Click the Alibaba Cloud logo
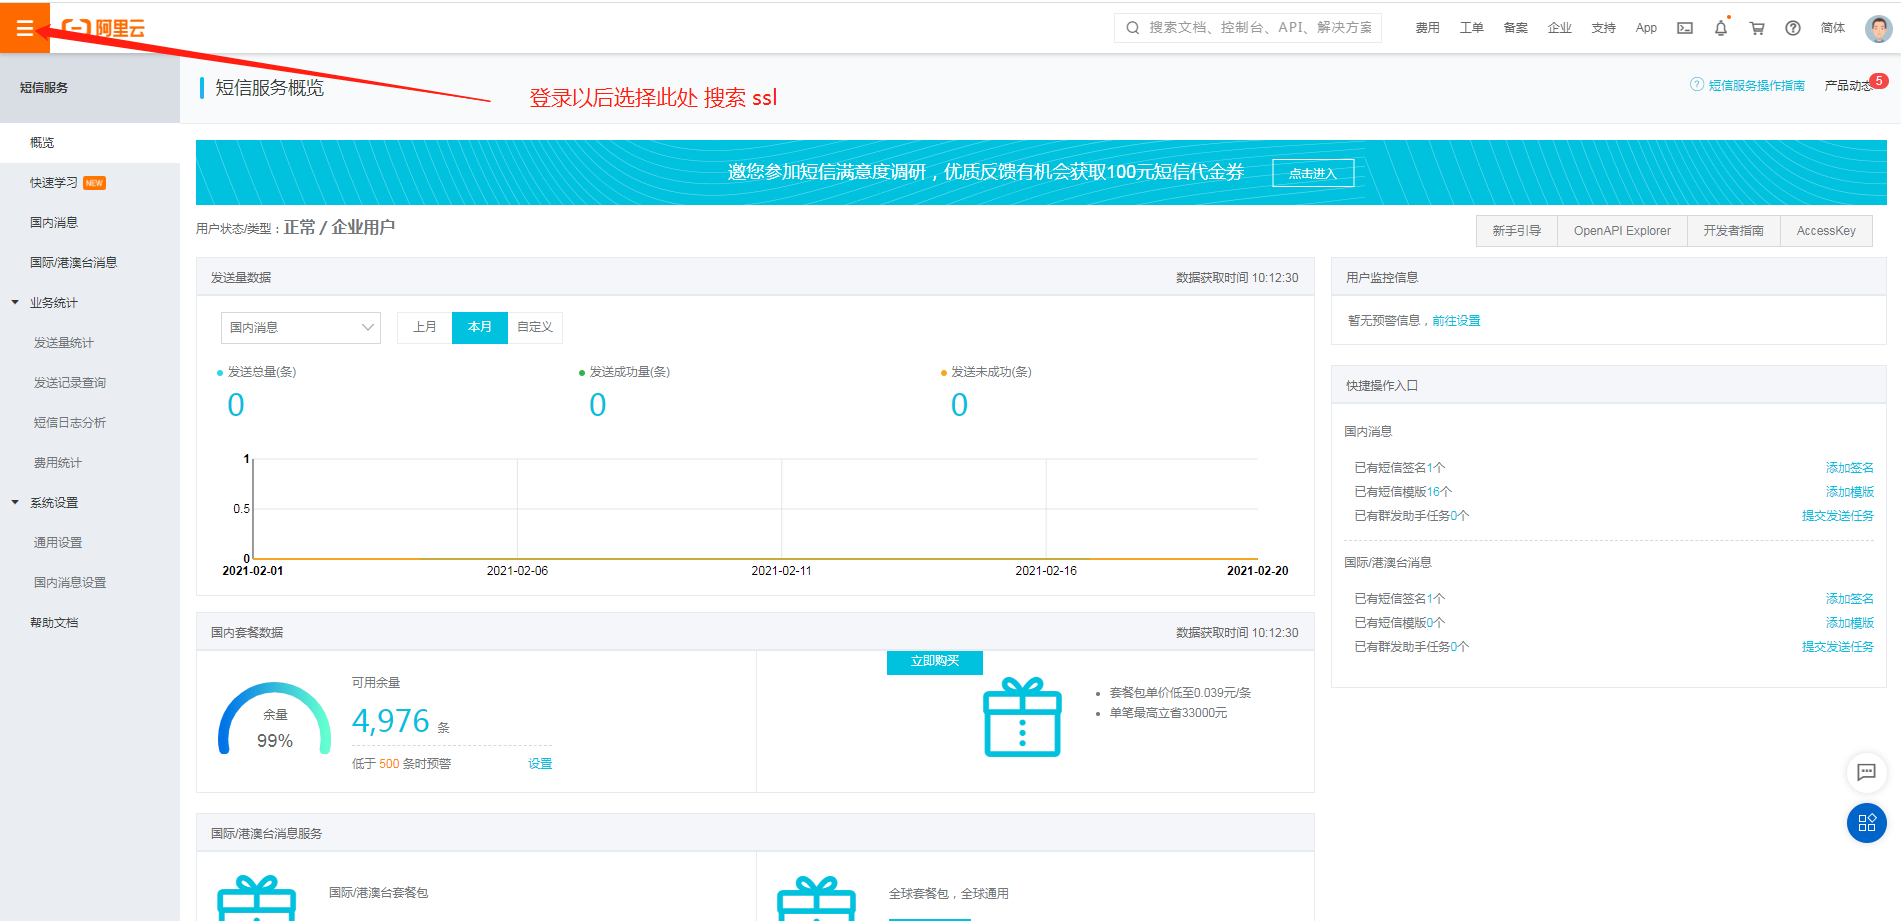Screen dimensions: 1901x921 (x=104, y=28)
